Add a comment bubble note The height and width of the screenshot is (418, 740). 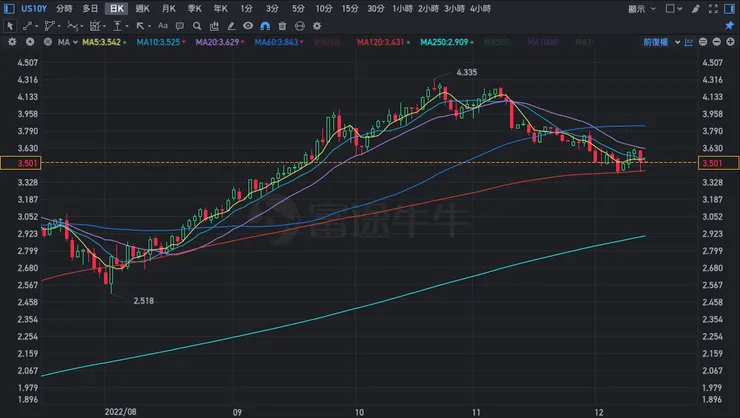click(x=180, y=26)
